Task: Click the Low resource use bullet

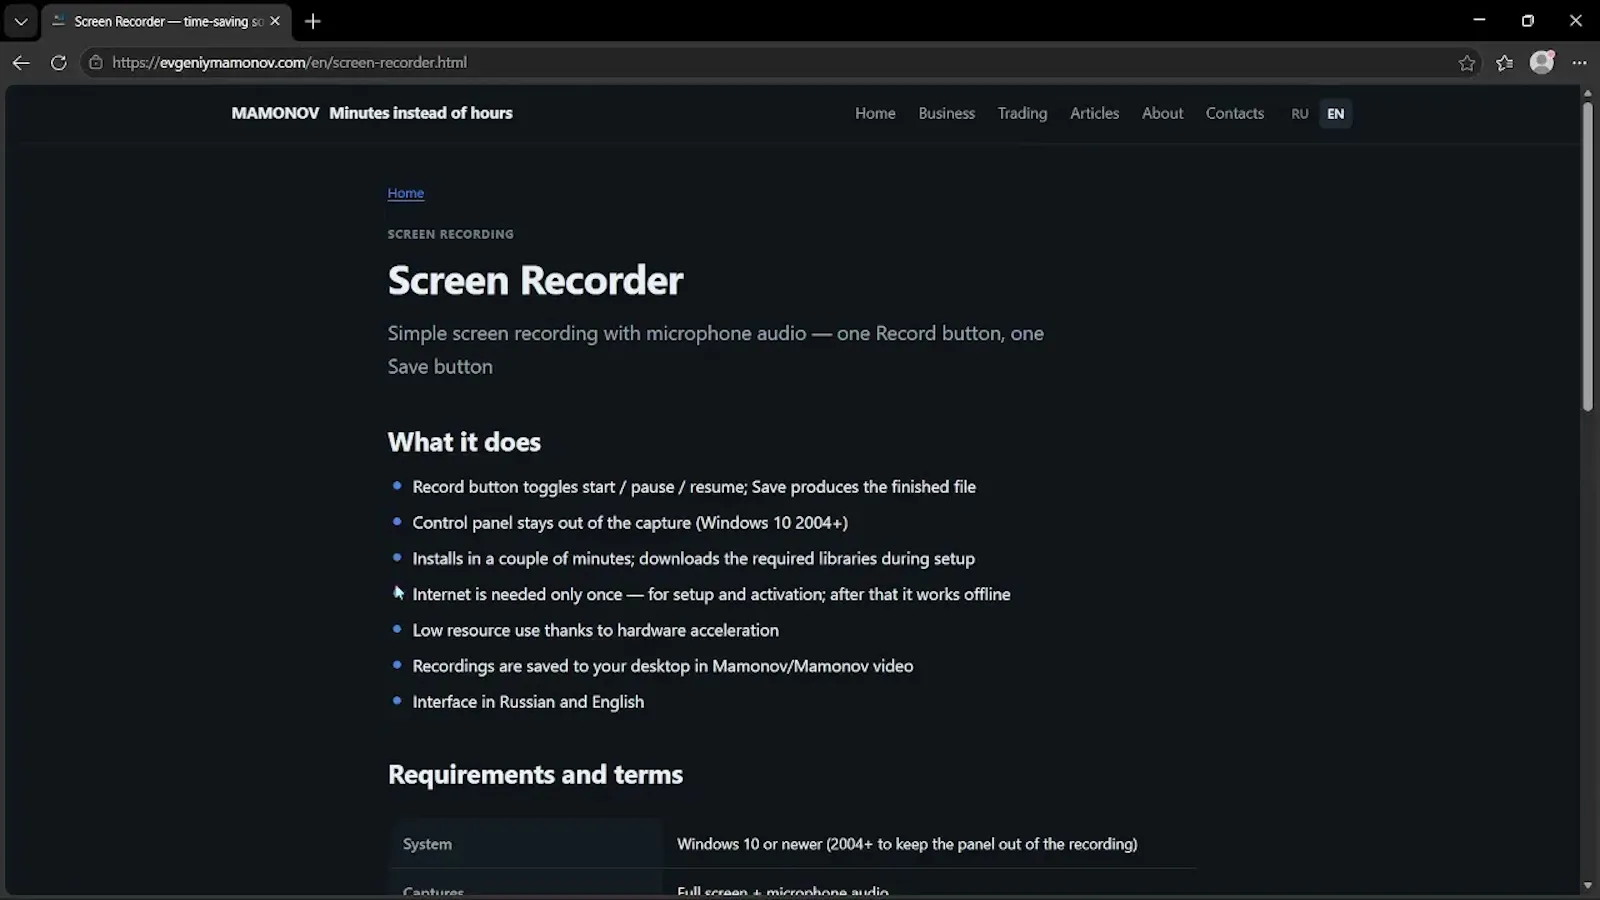Action: (x=595, y=631)
